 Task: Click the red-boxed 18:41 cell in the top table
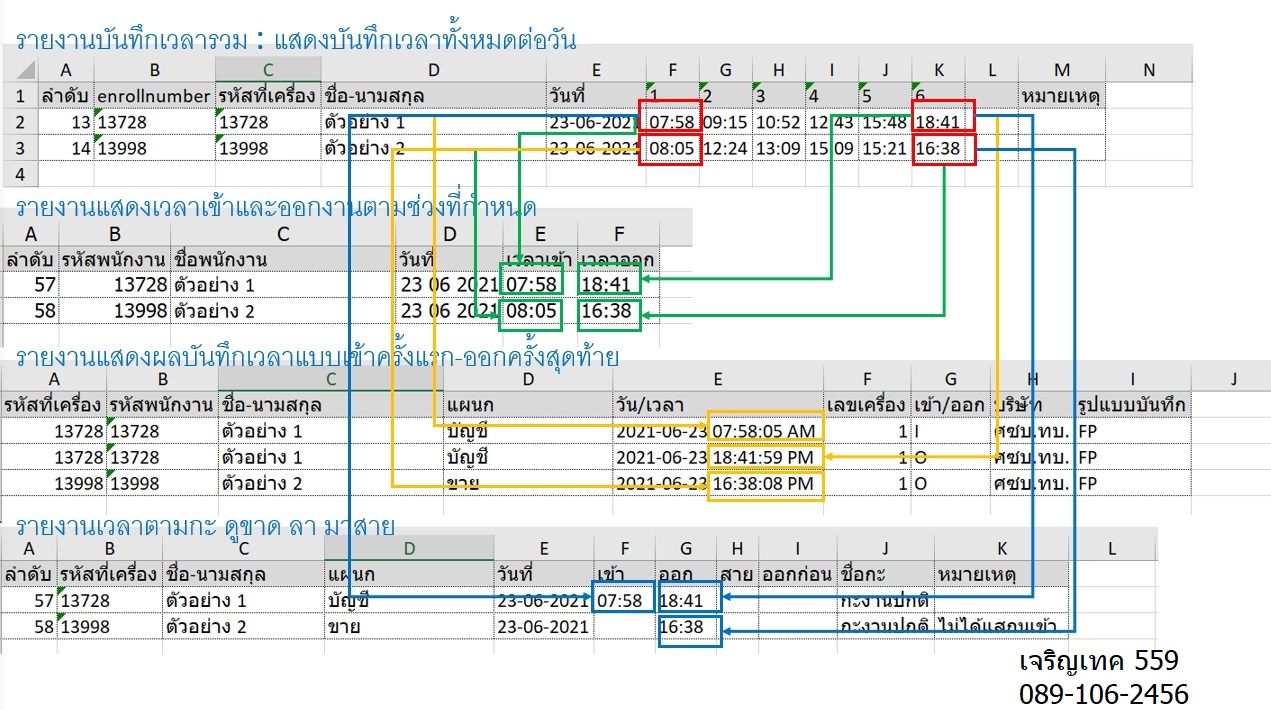pyautogui.click(x=942, y=122)
